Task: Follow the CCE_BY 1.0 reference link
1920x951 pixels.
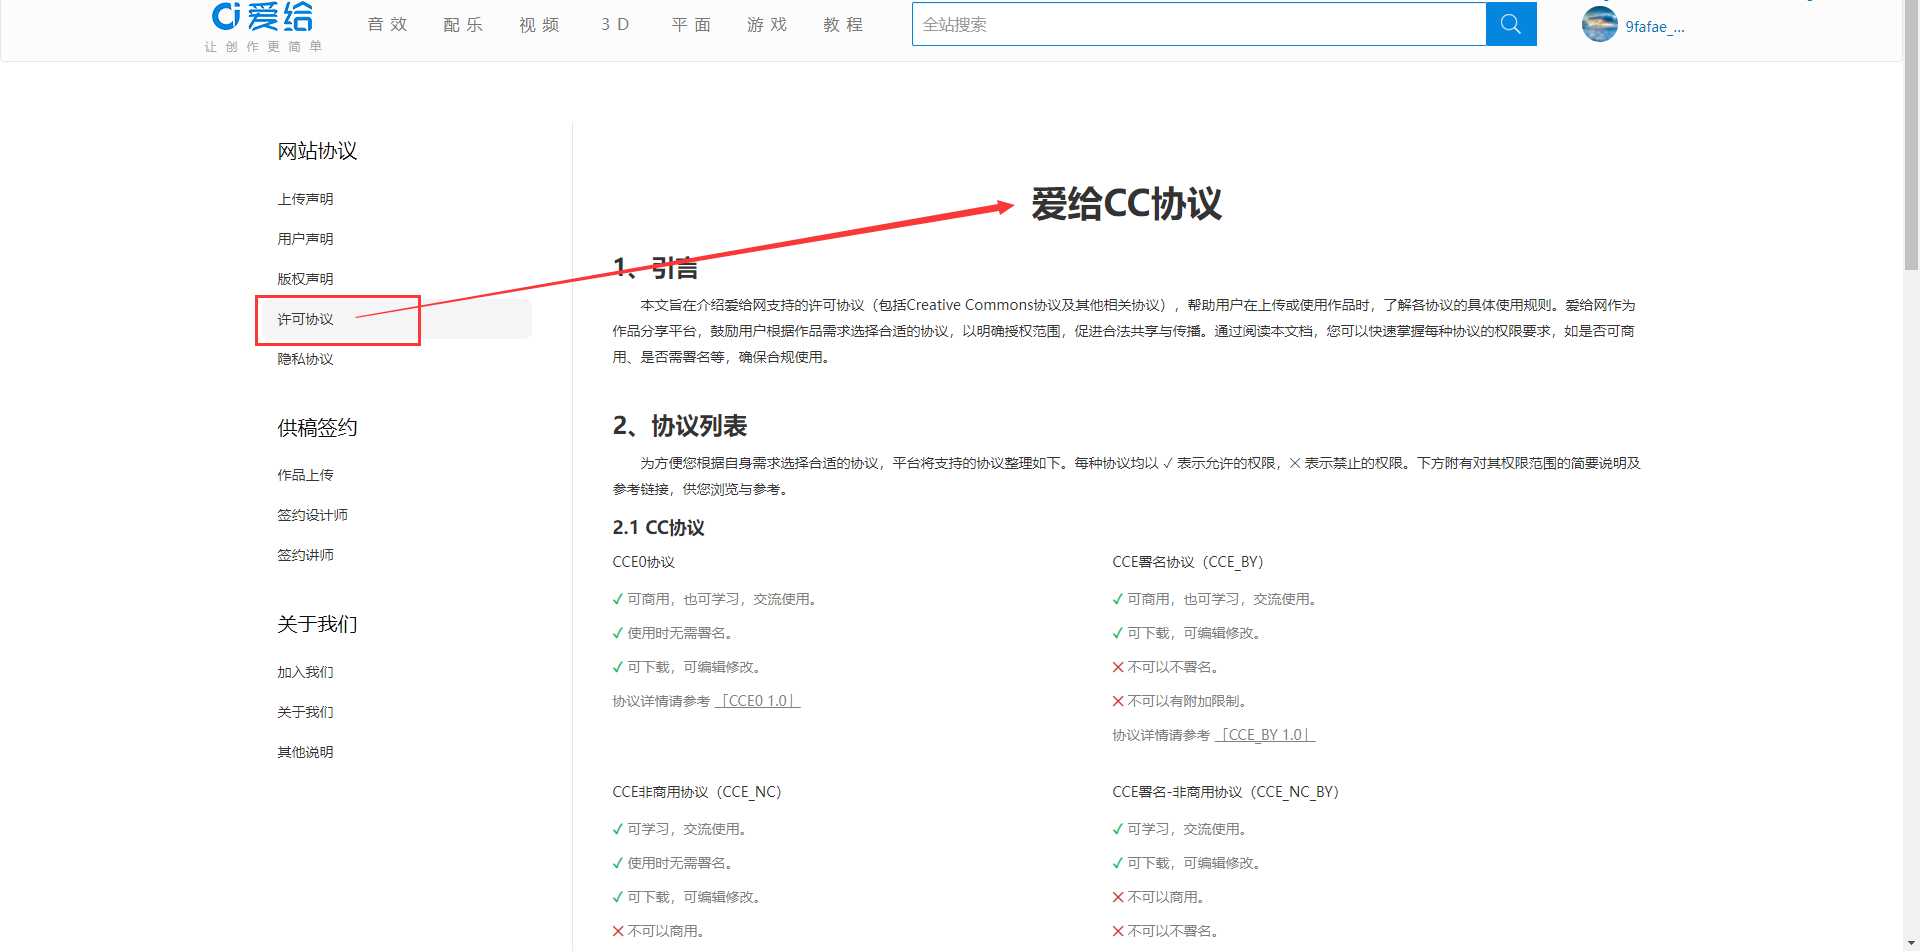Action: 1265,735
